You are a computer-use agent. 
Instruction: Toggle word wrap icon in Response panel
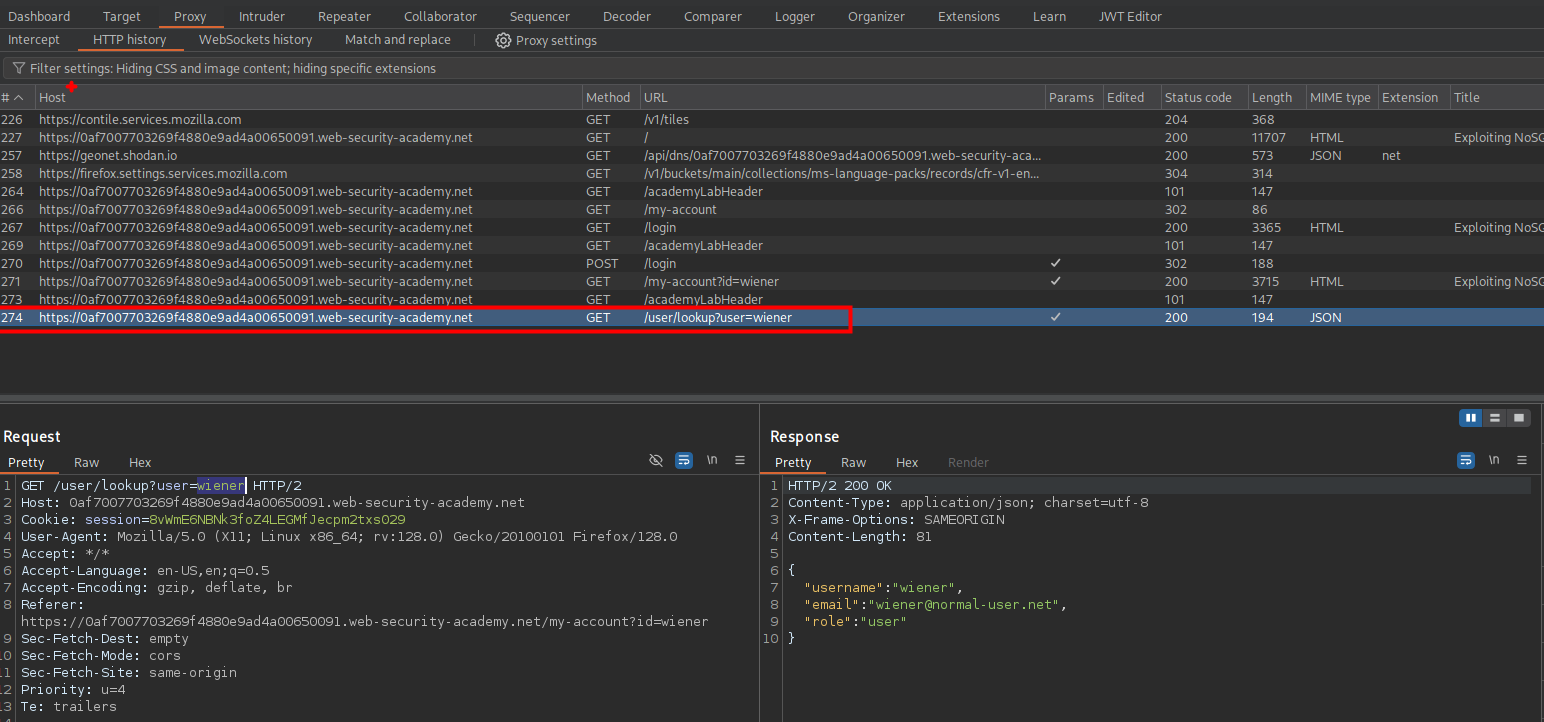(1466, 460)
